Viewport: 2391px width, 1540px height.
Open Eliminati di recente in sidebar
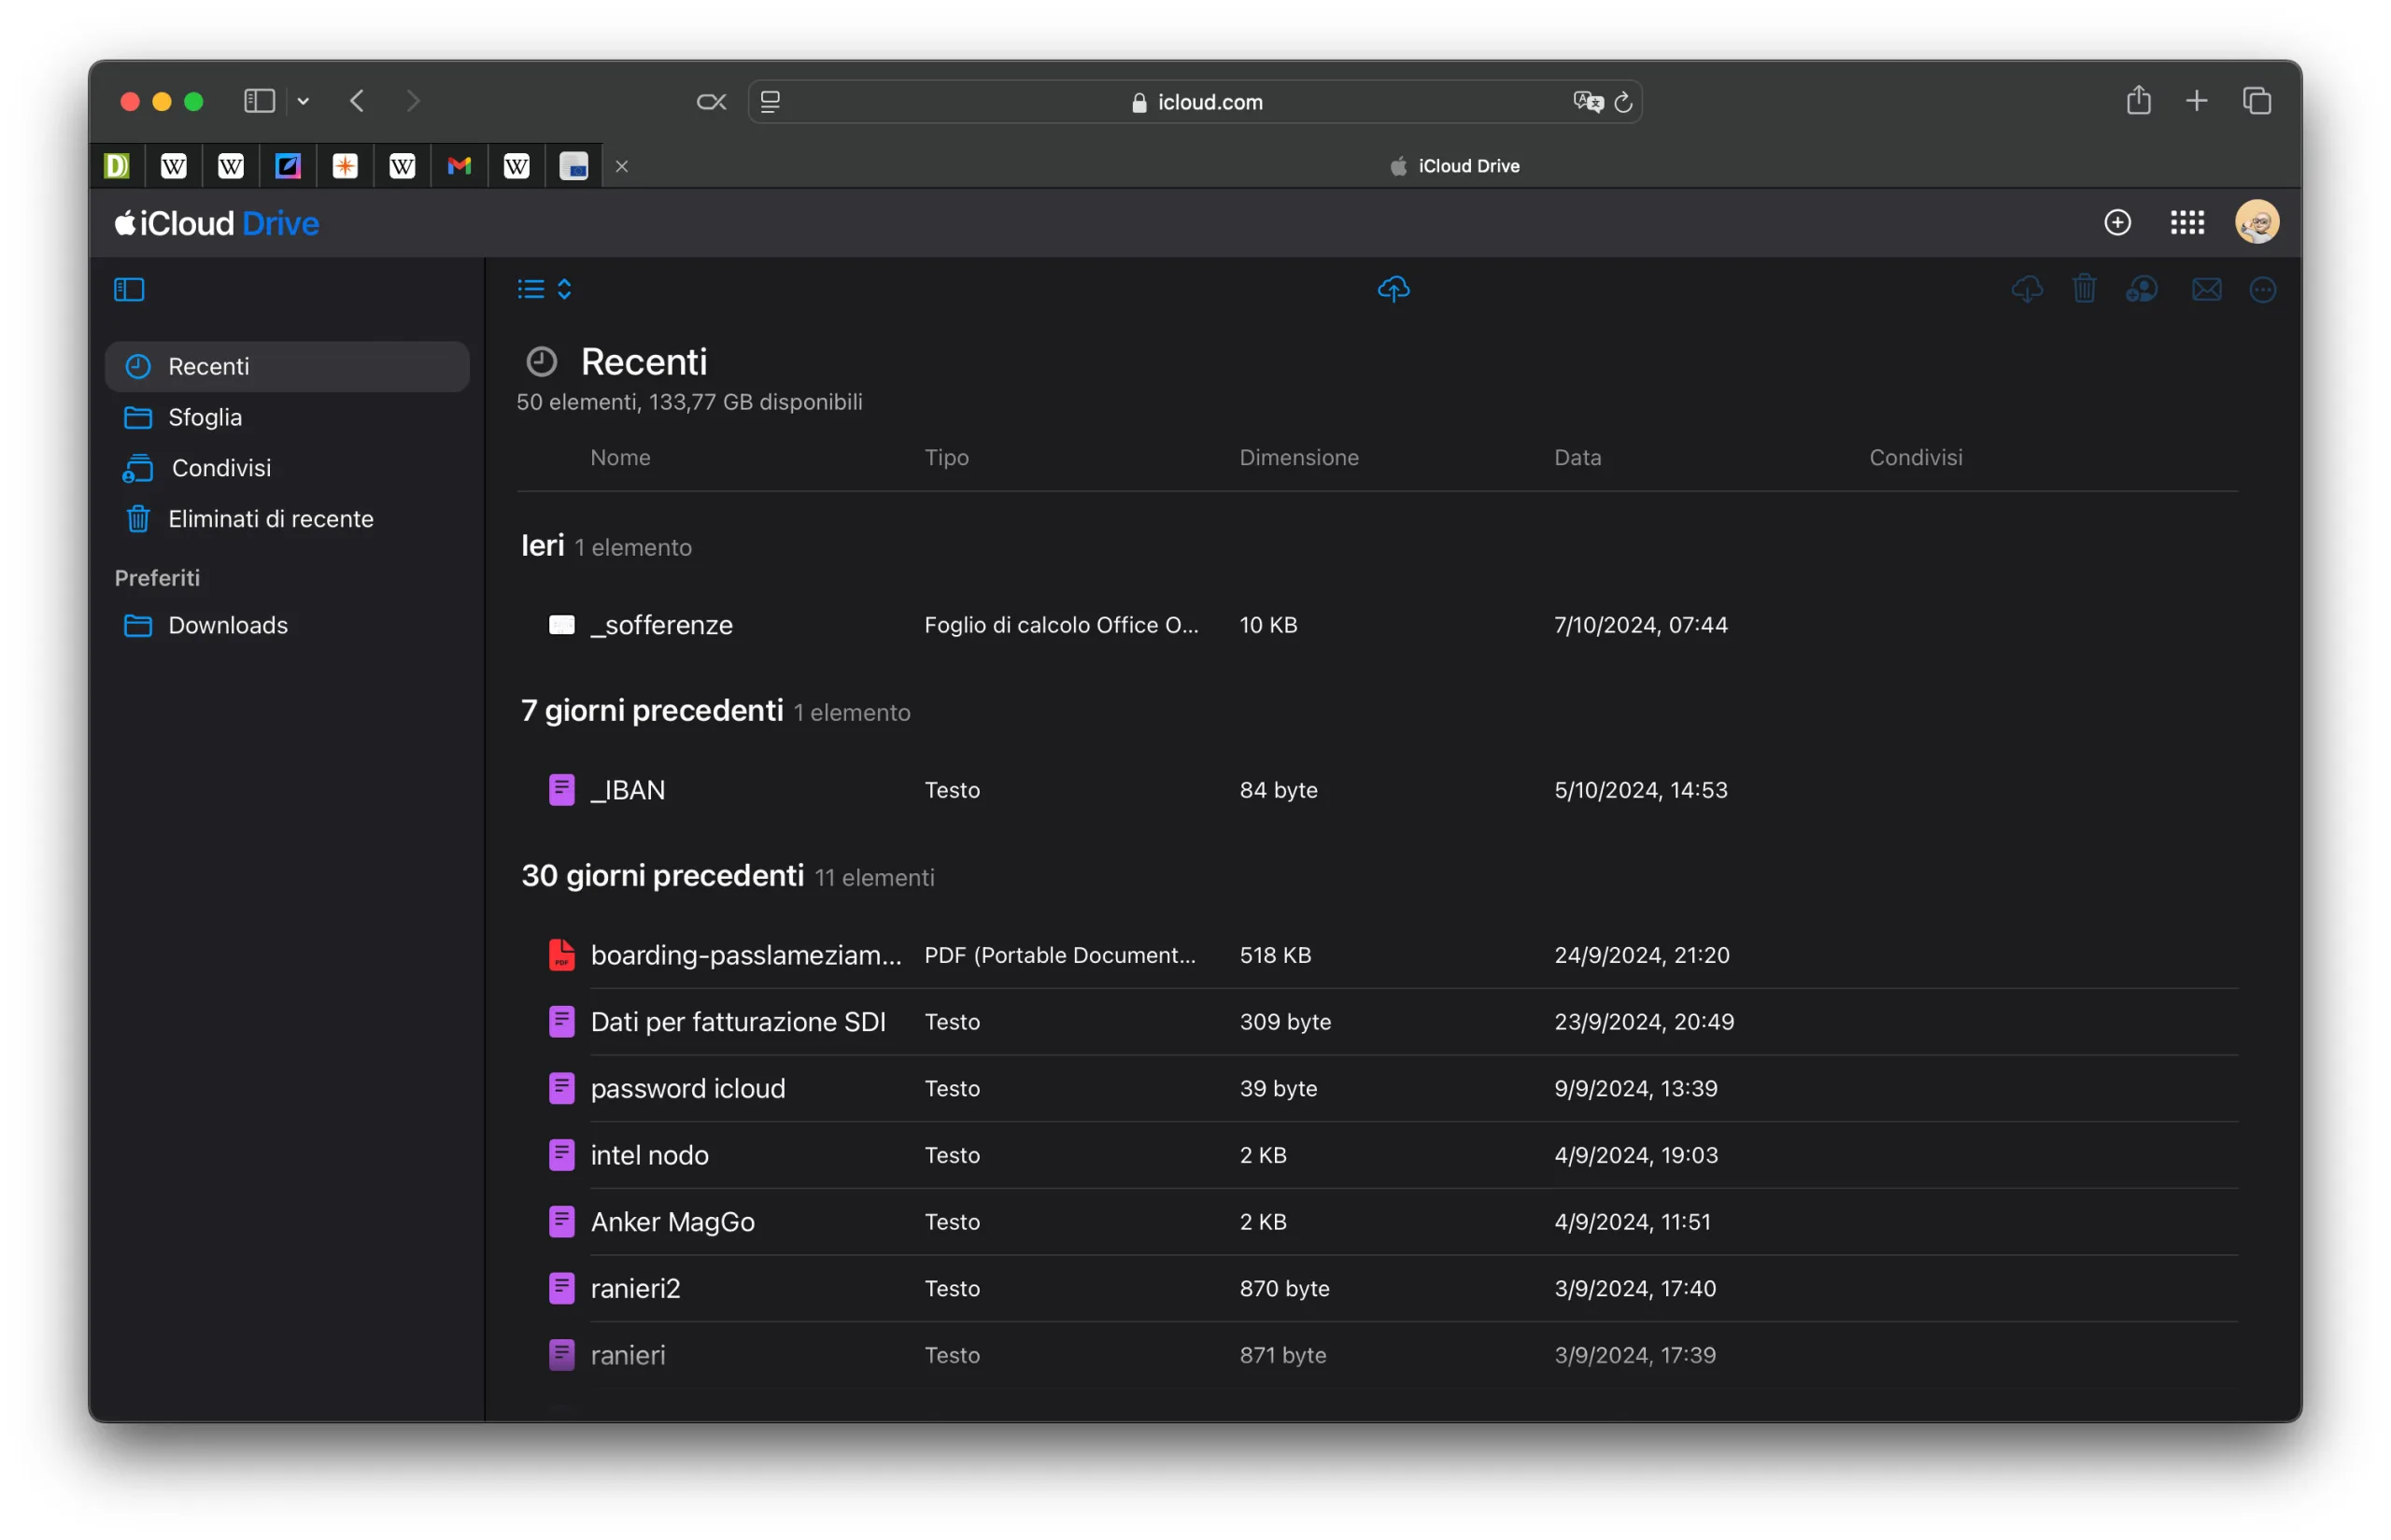pos(287,519)
